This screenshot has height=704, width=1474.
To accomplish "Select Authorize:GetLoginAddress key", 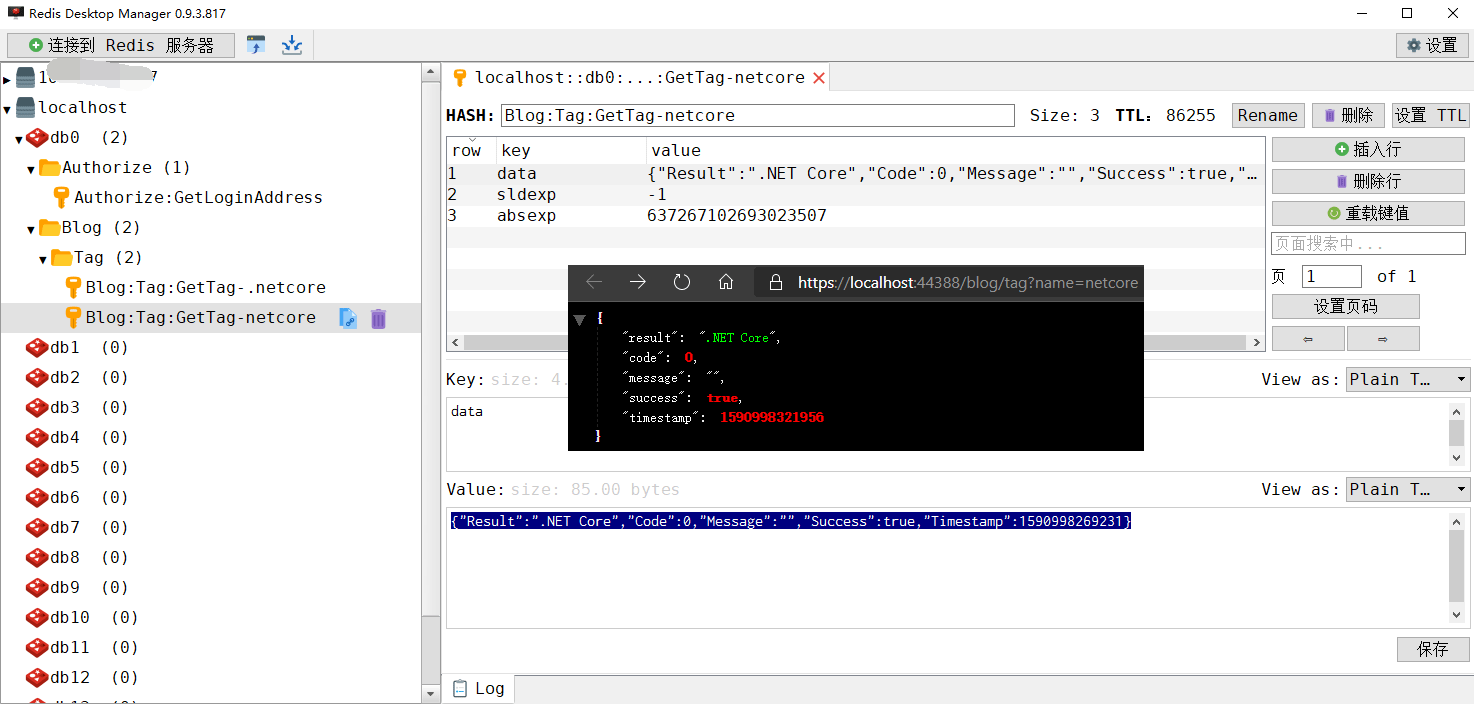I will click(197, 198).
